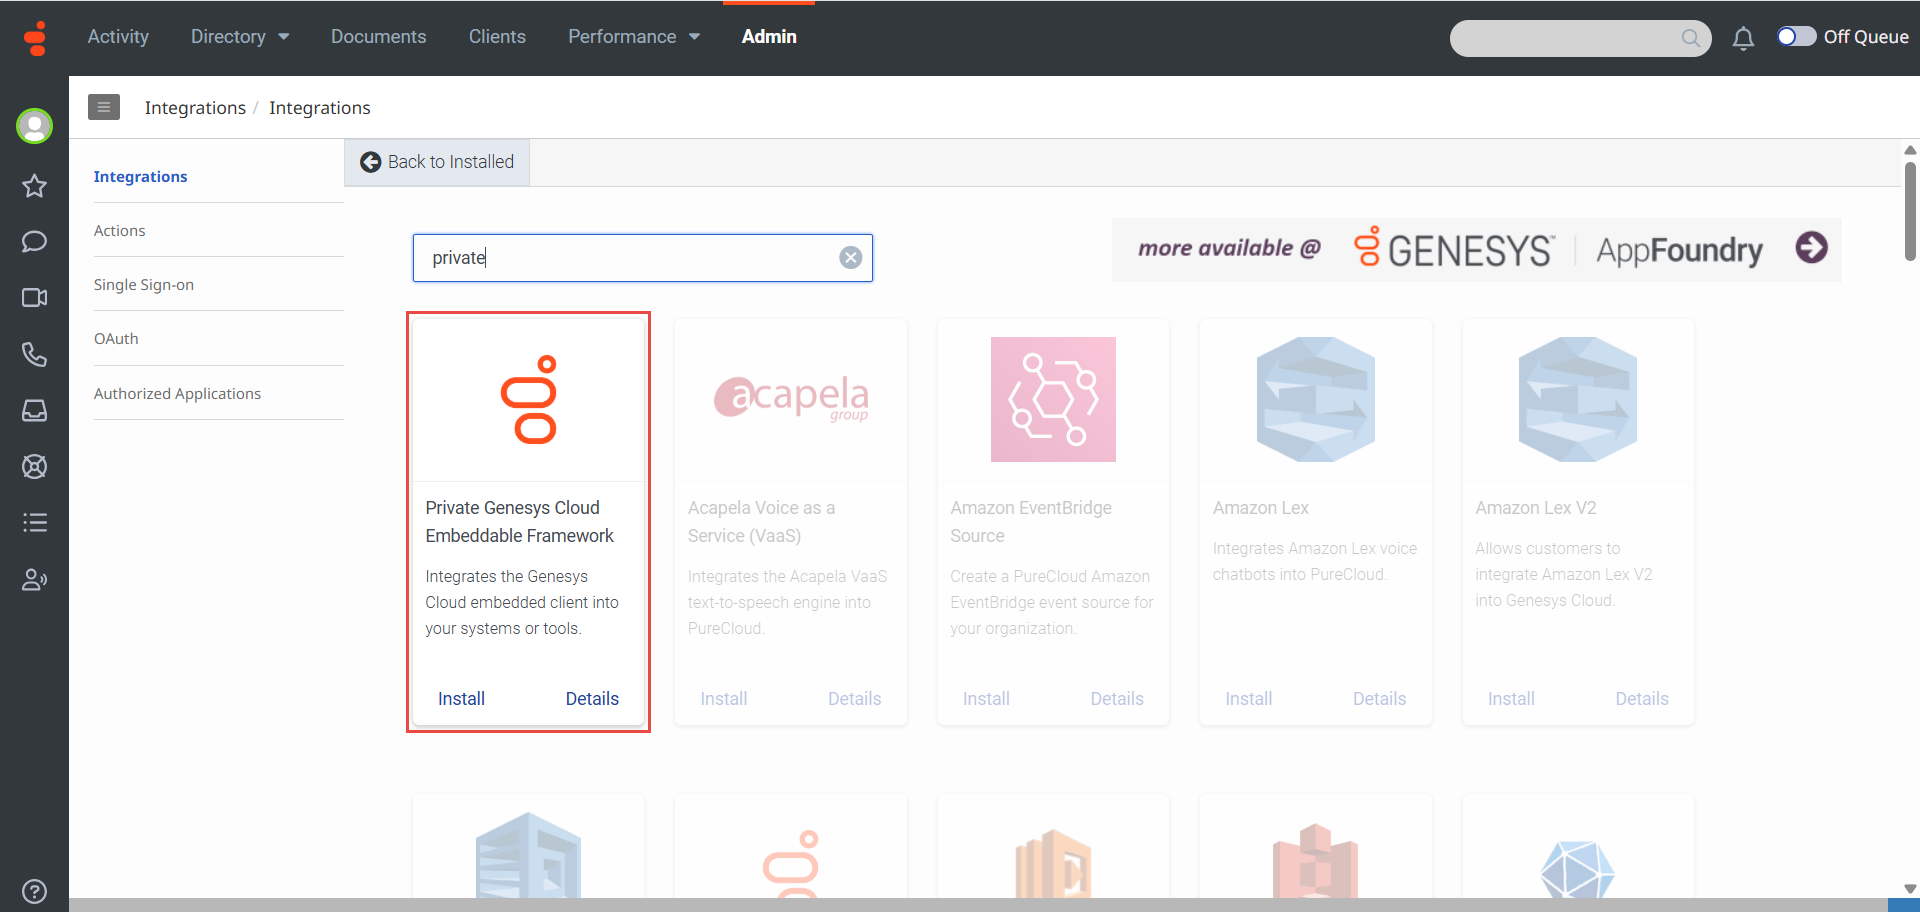The width and height of the screenshot is (1920, 912).
Task: Click the integrations search input field
Action: [630, 258]
